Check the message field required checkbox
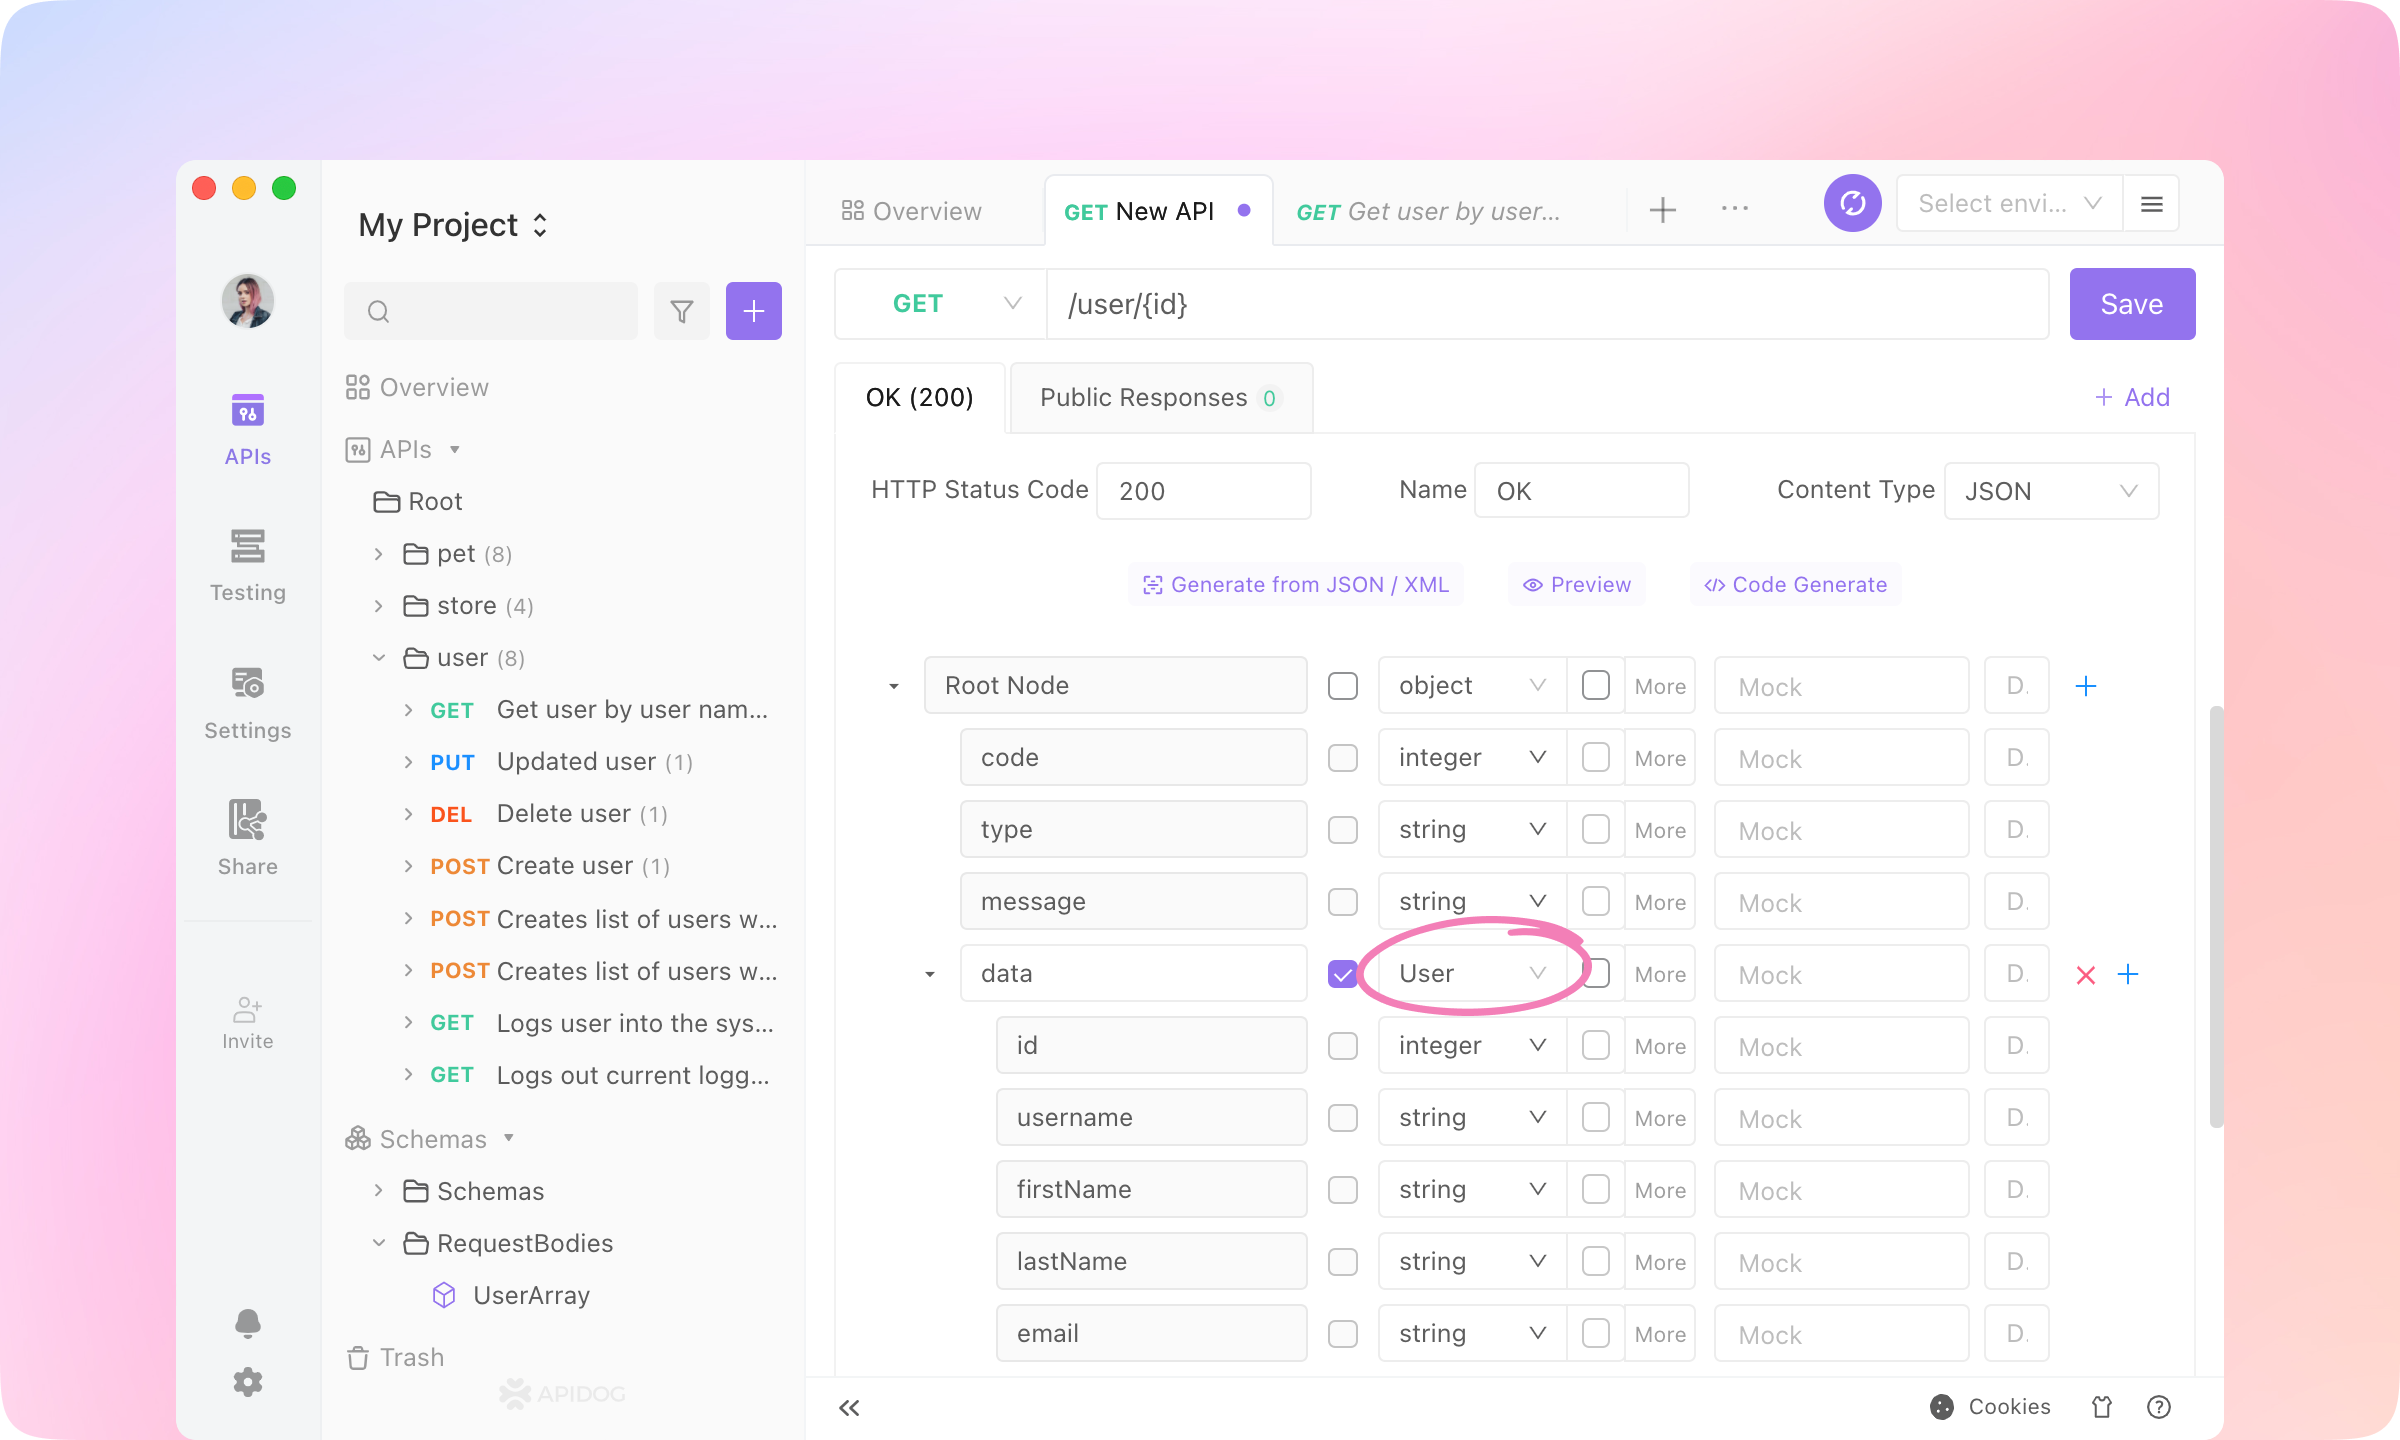 [1342, 902]
